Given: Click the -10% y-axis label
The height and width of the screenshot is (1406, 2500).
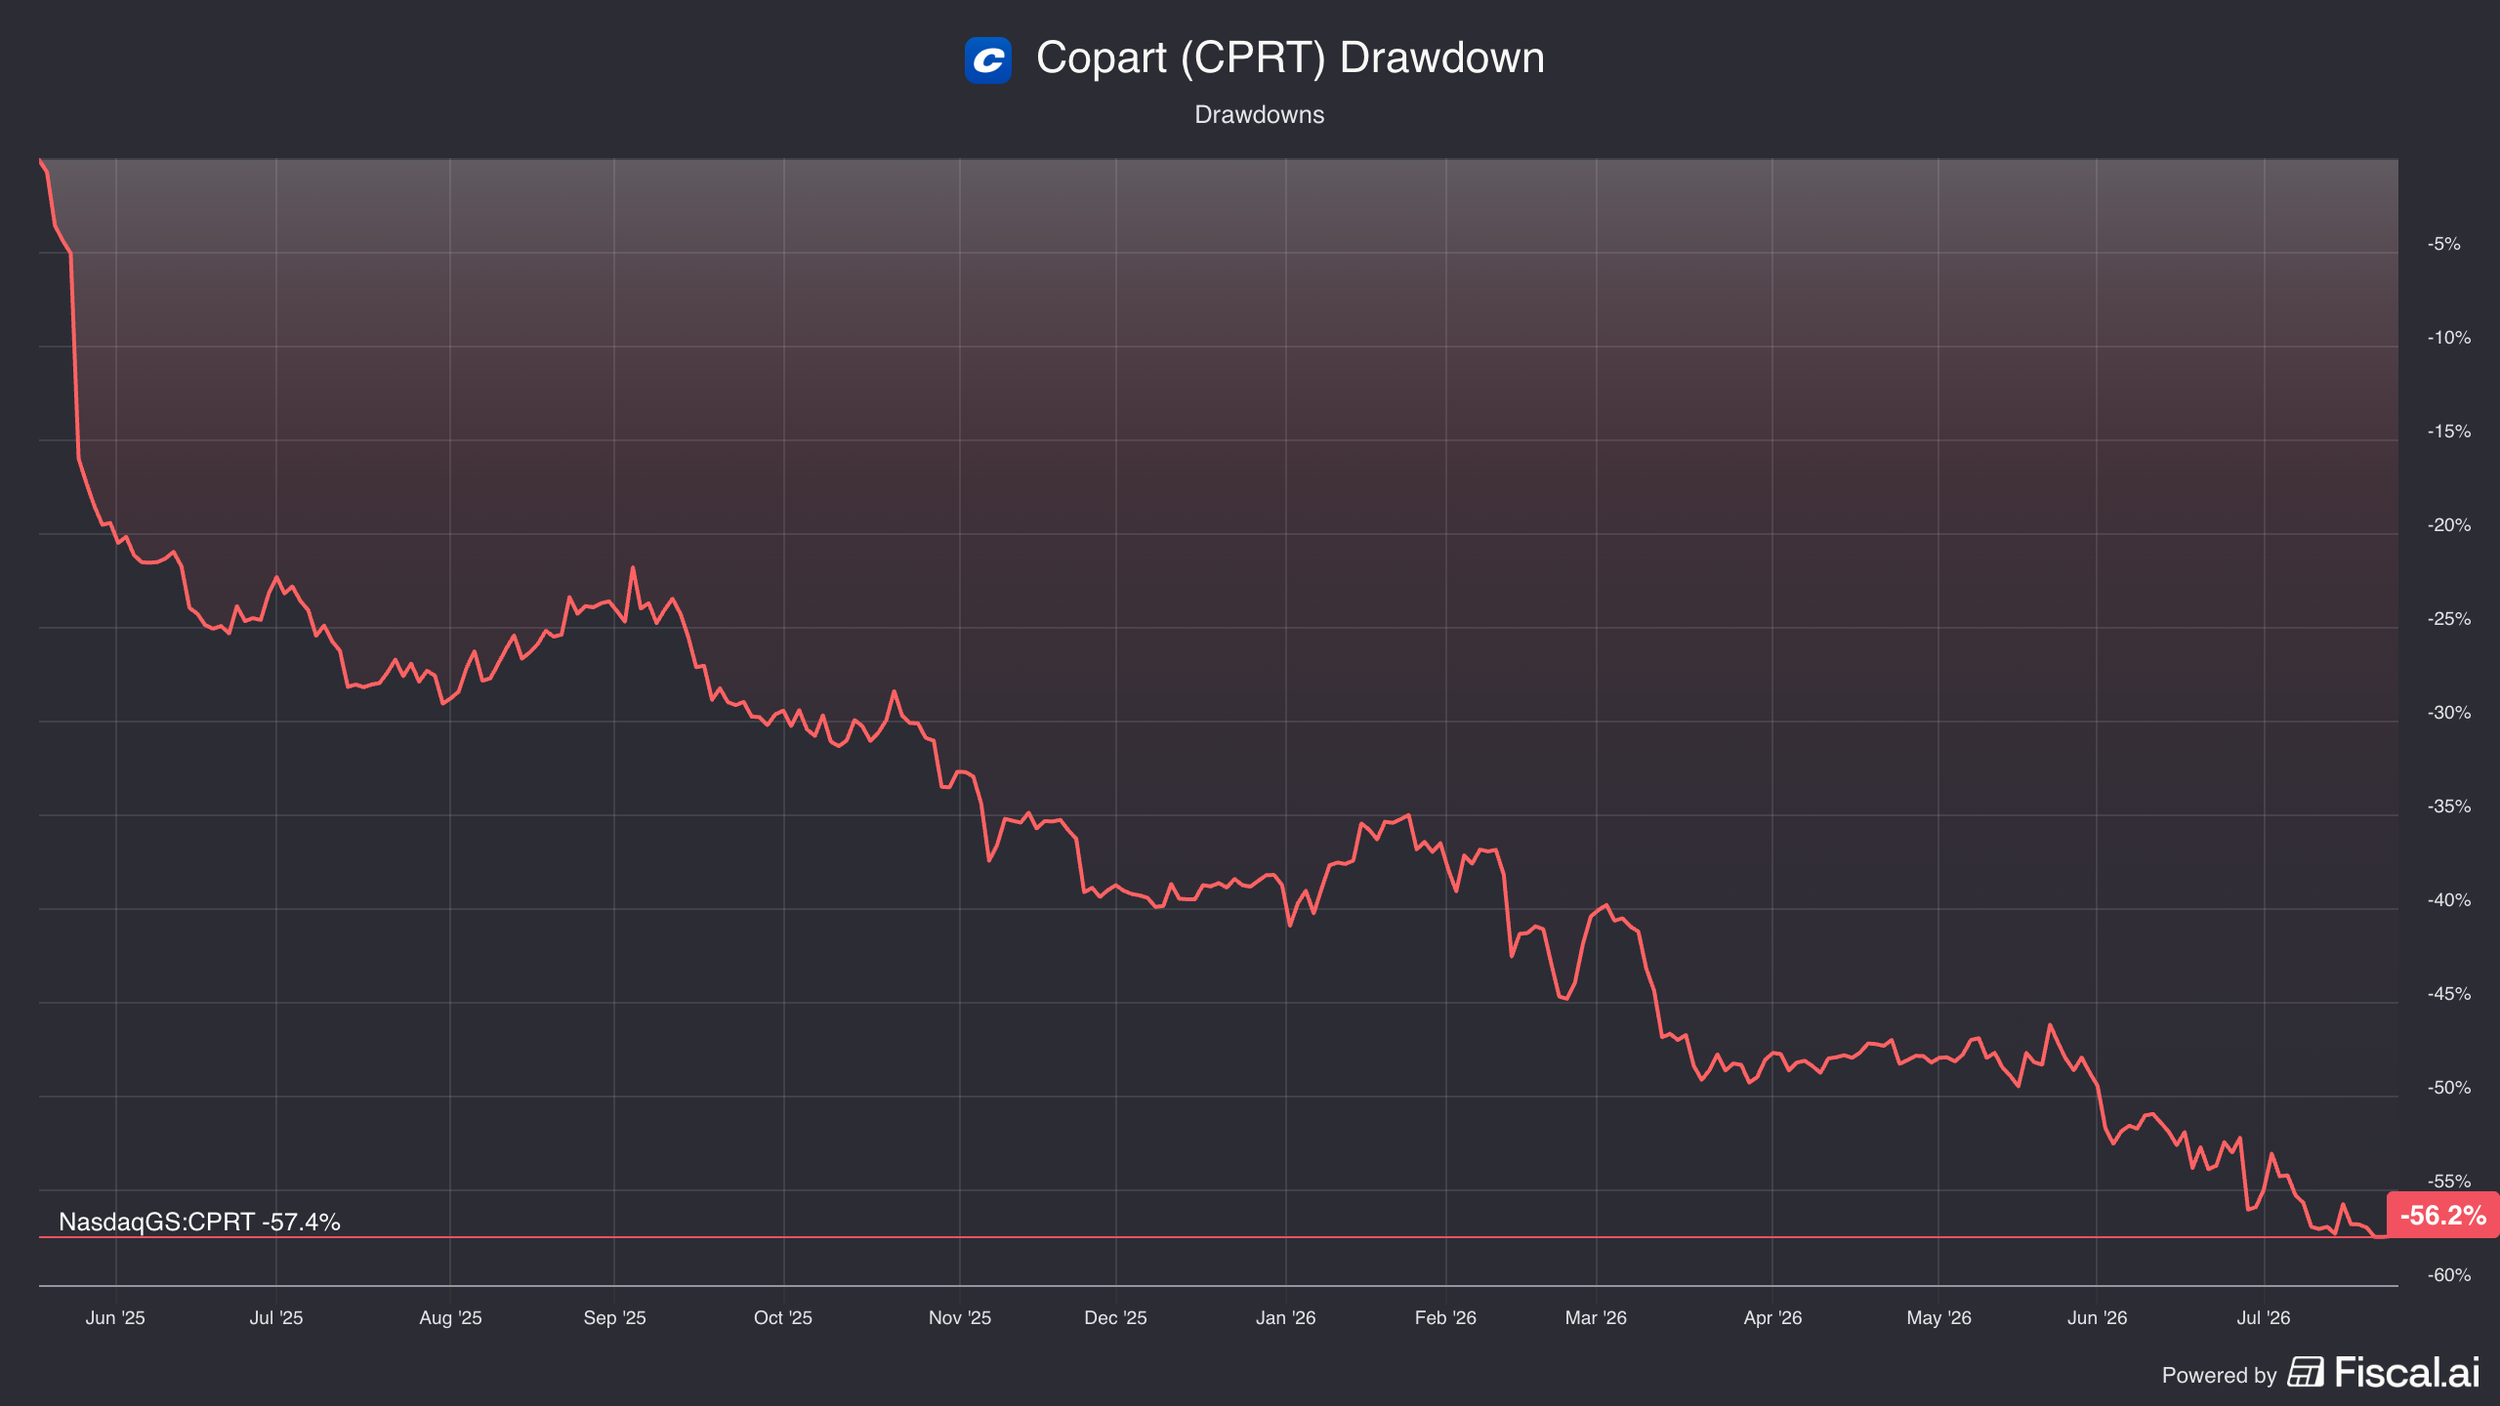Looking at the screenshot, I should 2449,338.
